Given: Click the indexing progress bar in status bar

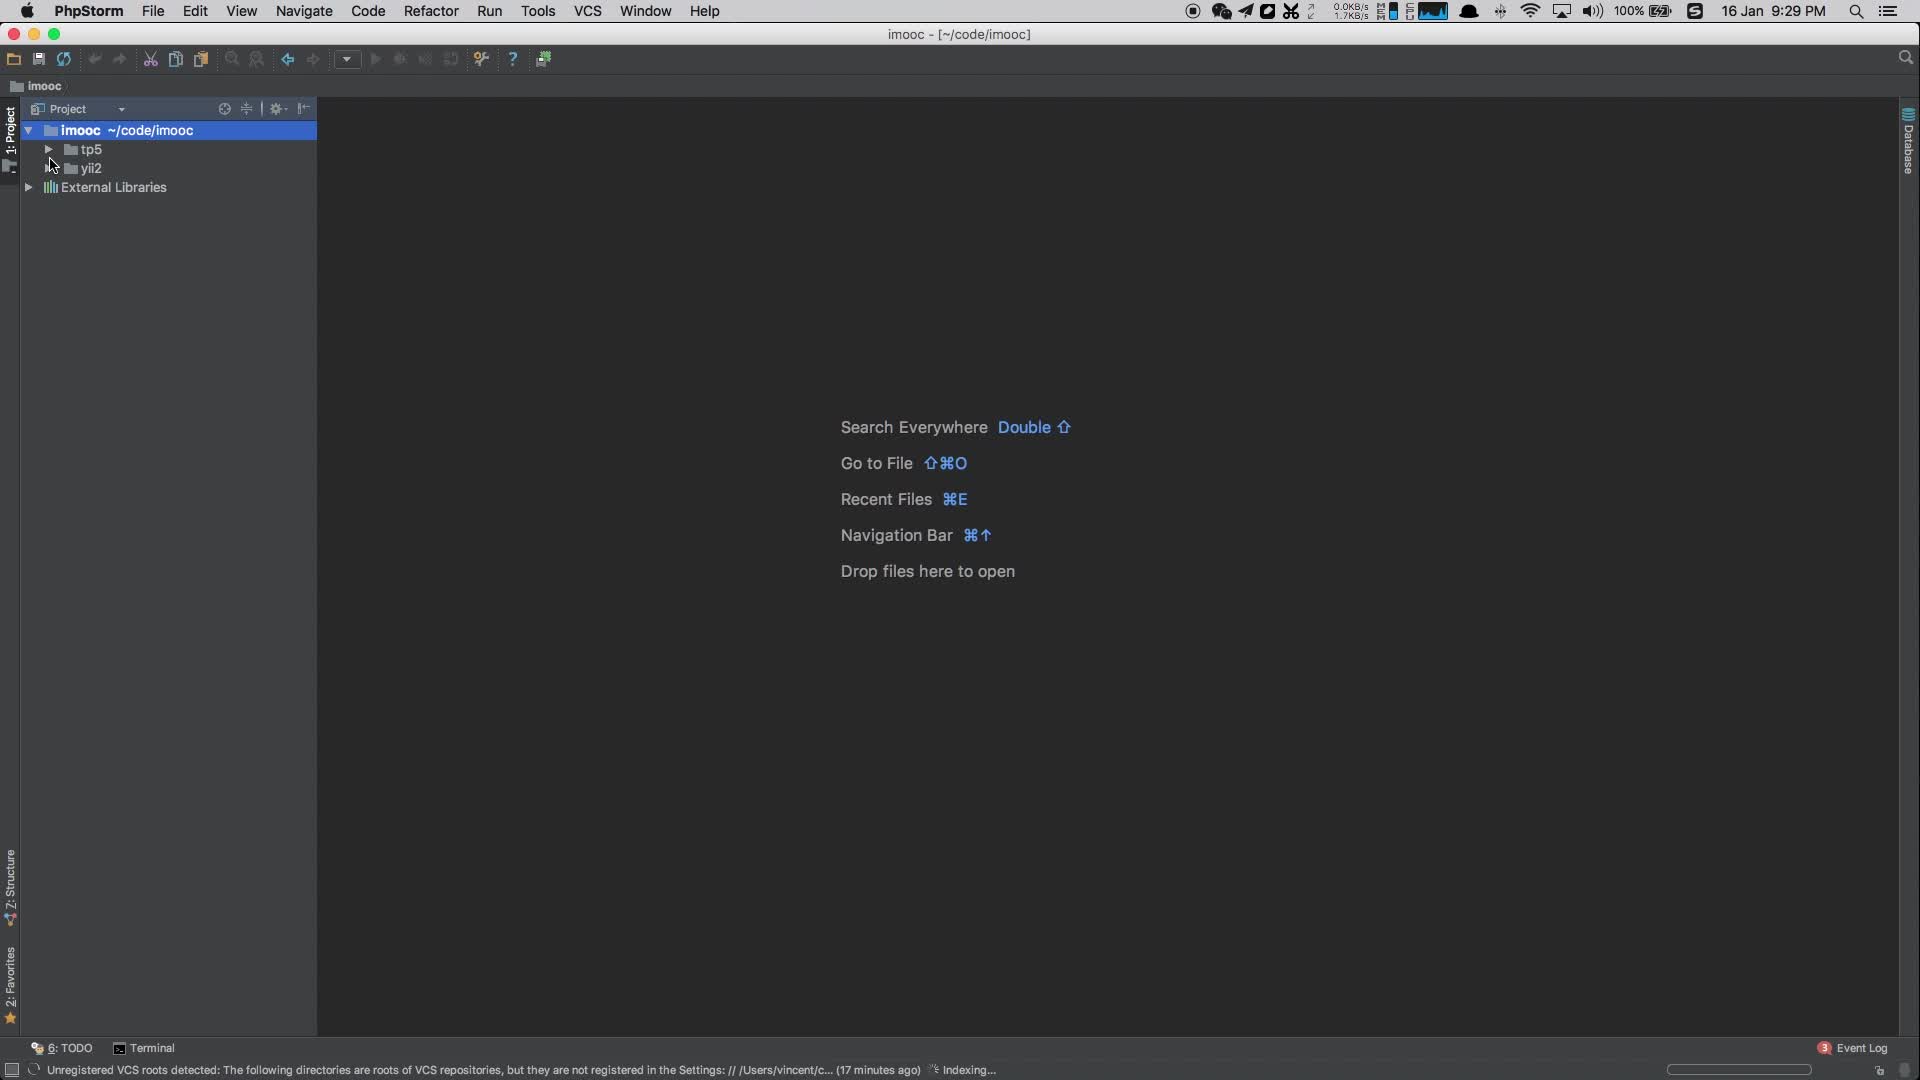Looking at the screenshot, I should [1739, 1071].
